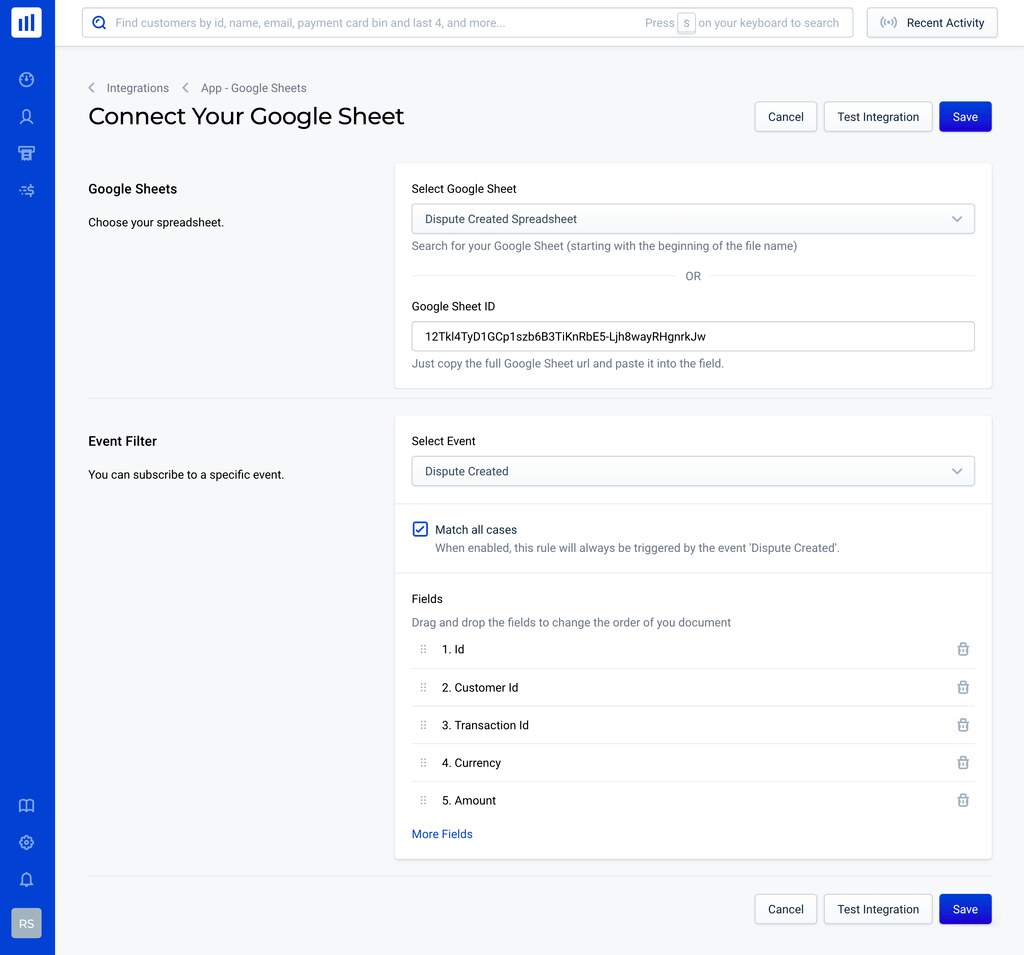
Task: Open Recent Activity panel
Action: pyautogui.click(x=932, y=23)
